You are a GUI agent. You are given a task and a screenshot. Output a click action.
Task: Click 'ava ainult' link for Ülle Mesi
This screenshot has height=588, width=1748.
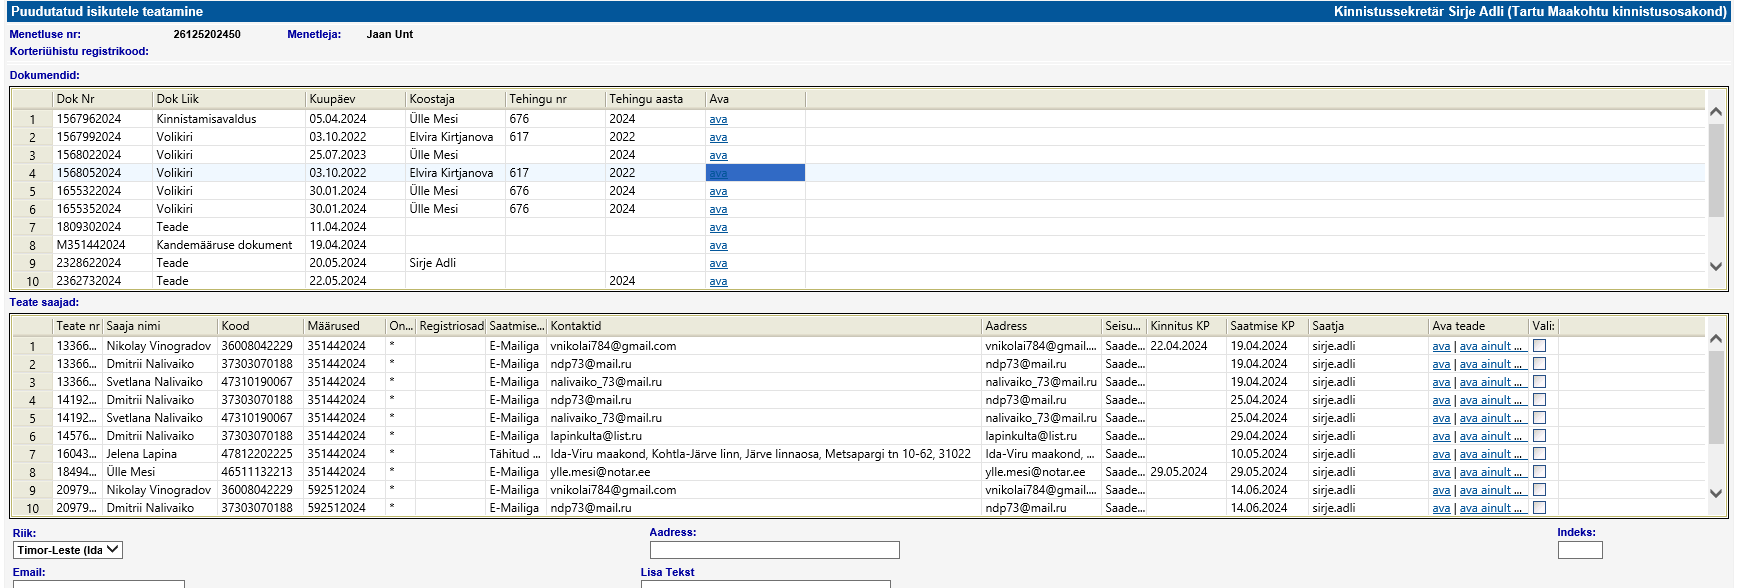1491,472
